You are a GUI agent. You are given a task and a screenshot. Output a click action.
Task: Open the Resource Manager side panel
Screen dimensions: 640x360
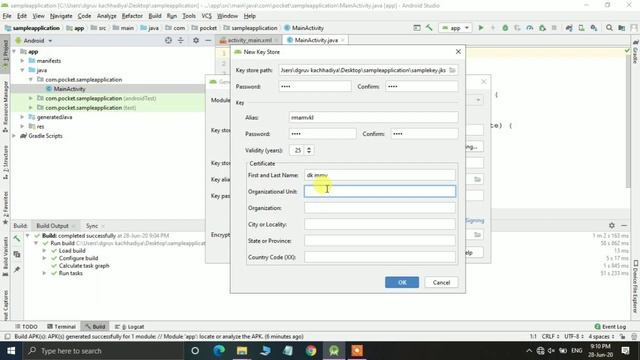coord(5,107)
